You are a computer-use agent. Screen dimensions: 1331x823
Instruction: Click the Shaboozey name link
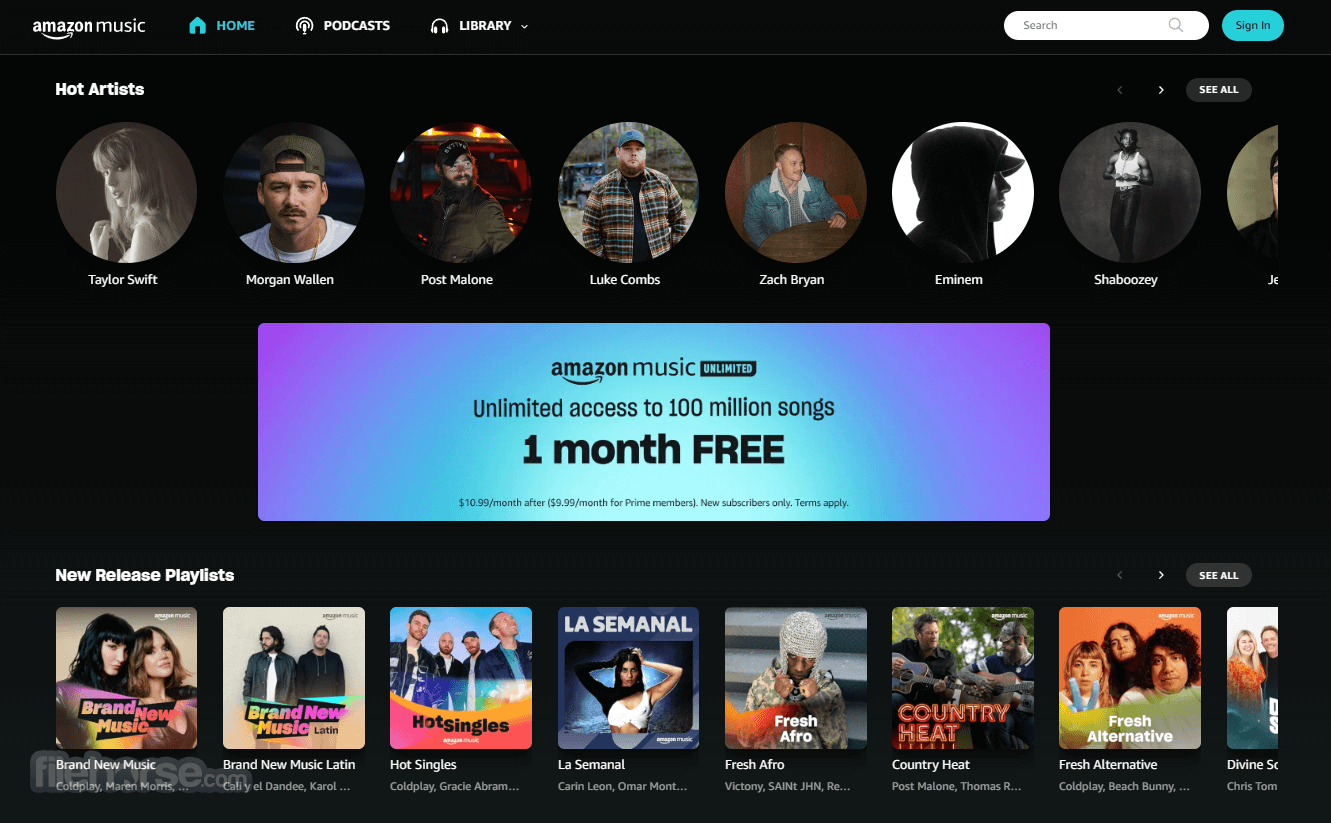(1126, 280)
